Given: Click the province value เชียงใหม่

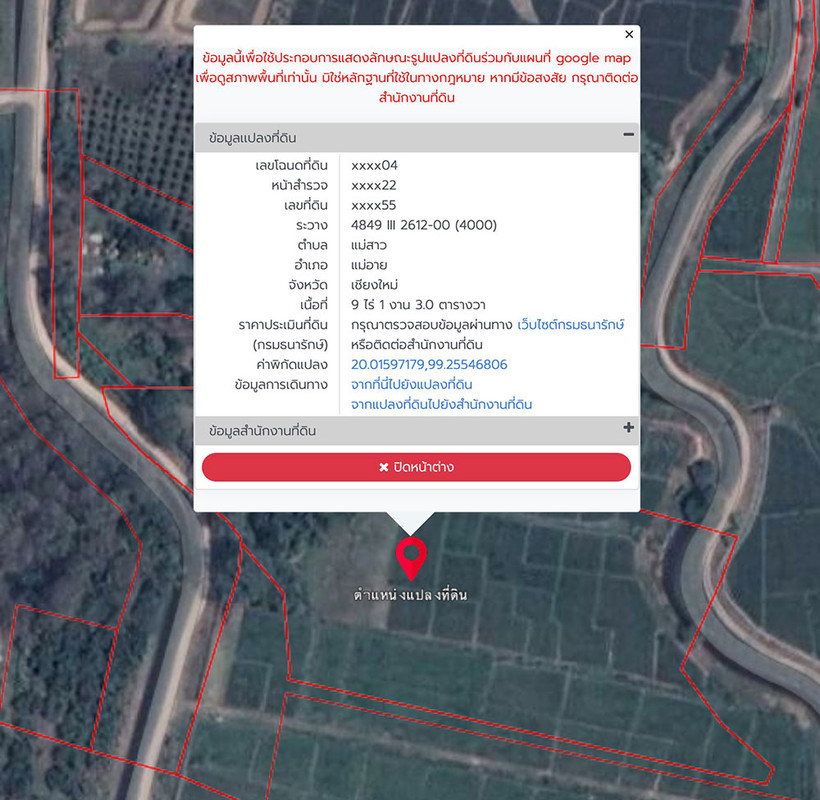Looking at the screenshot, I should (374, 284).
